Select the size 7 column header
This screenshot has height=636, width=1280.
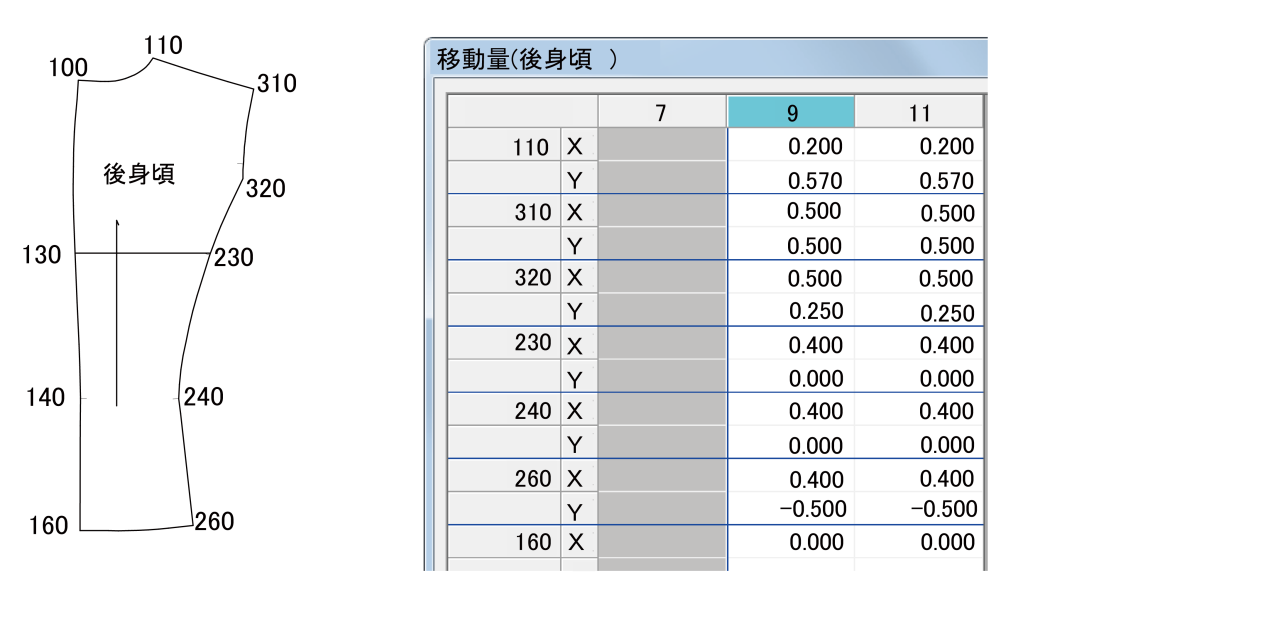point(660,111)
